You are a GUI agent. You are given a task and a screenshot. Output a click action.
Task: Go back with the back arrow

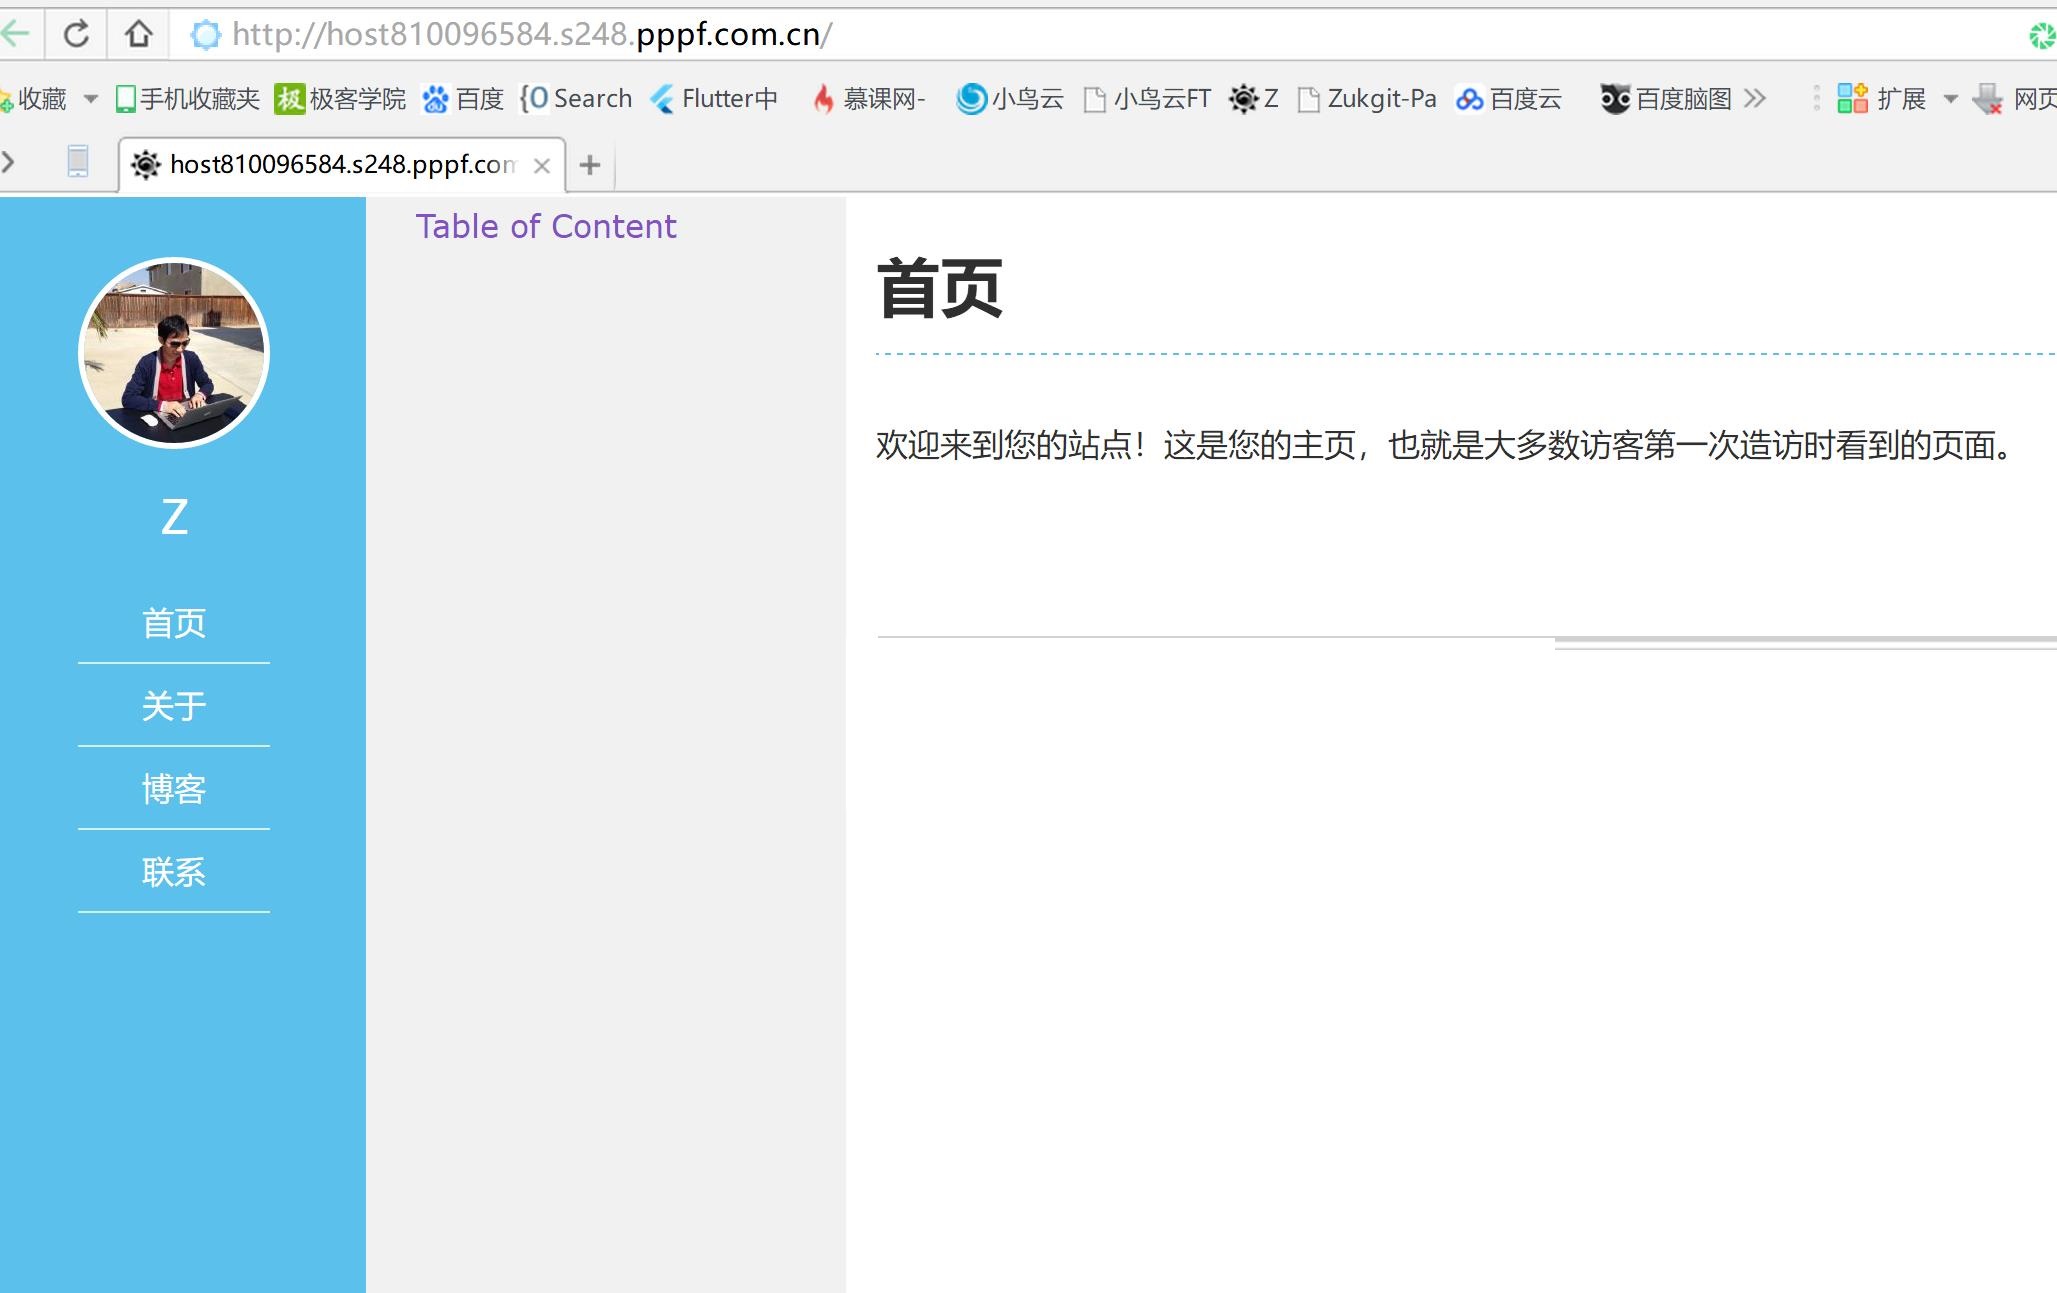click(16, 34)
